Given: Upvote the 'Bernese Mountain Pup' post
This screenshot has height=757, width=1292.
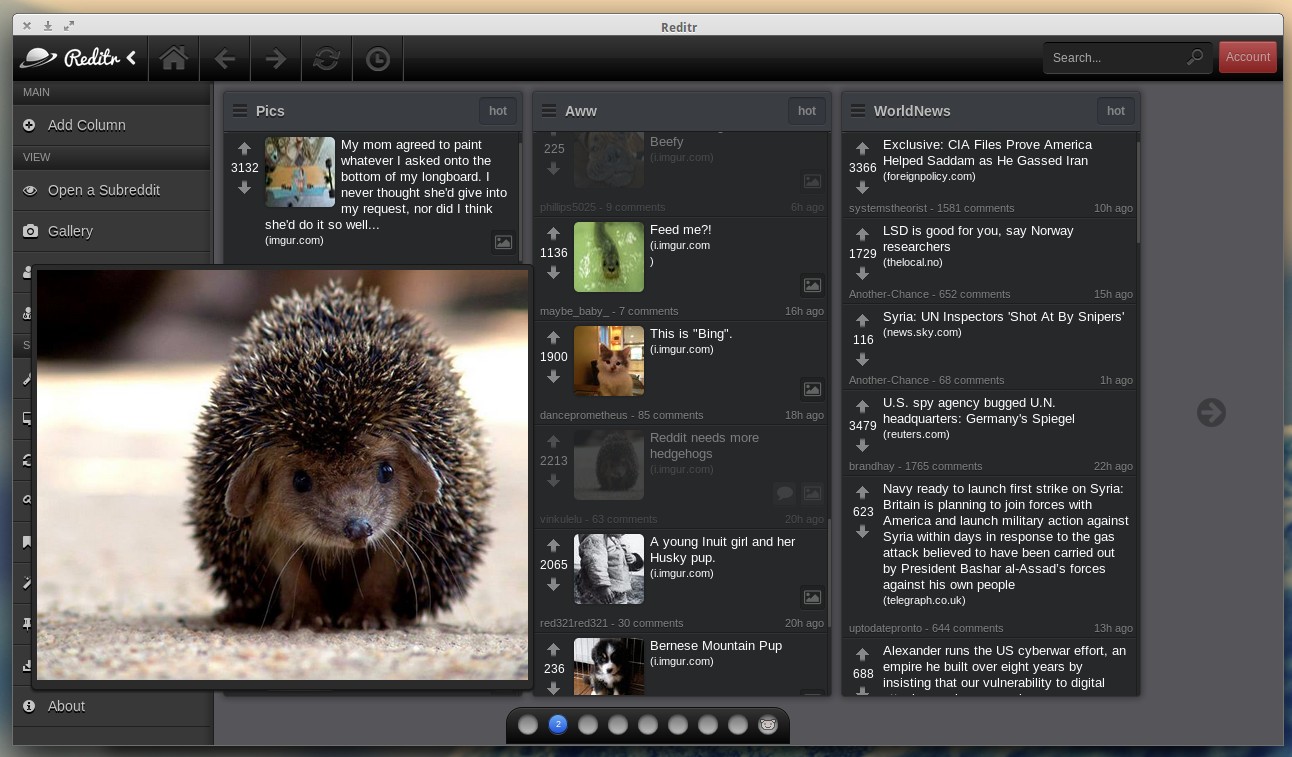Looking at the screenshot, I should [553, 650].
